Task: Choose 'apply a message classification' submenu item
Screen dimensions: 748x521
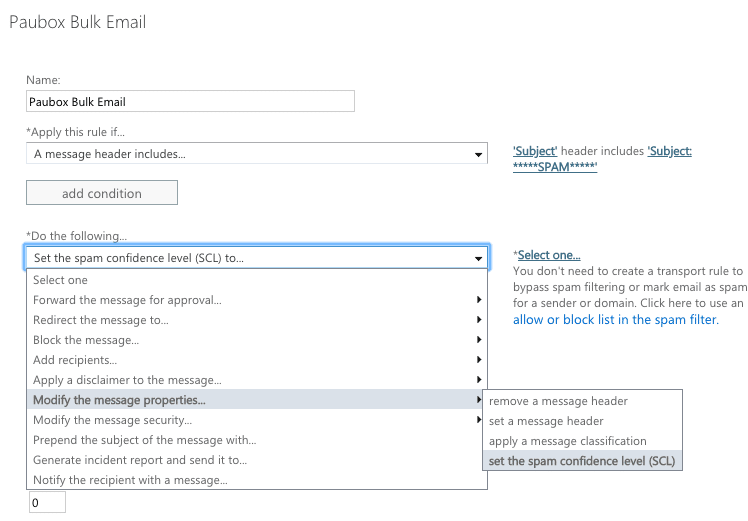Action: [567, 441]
